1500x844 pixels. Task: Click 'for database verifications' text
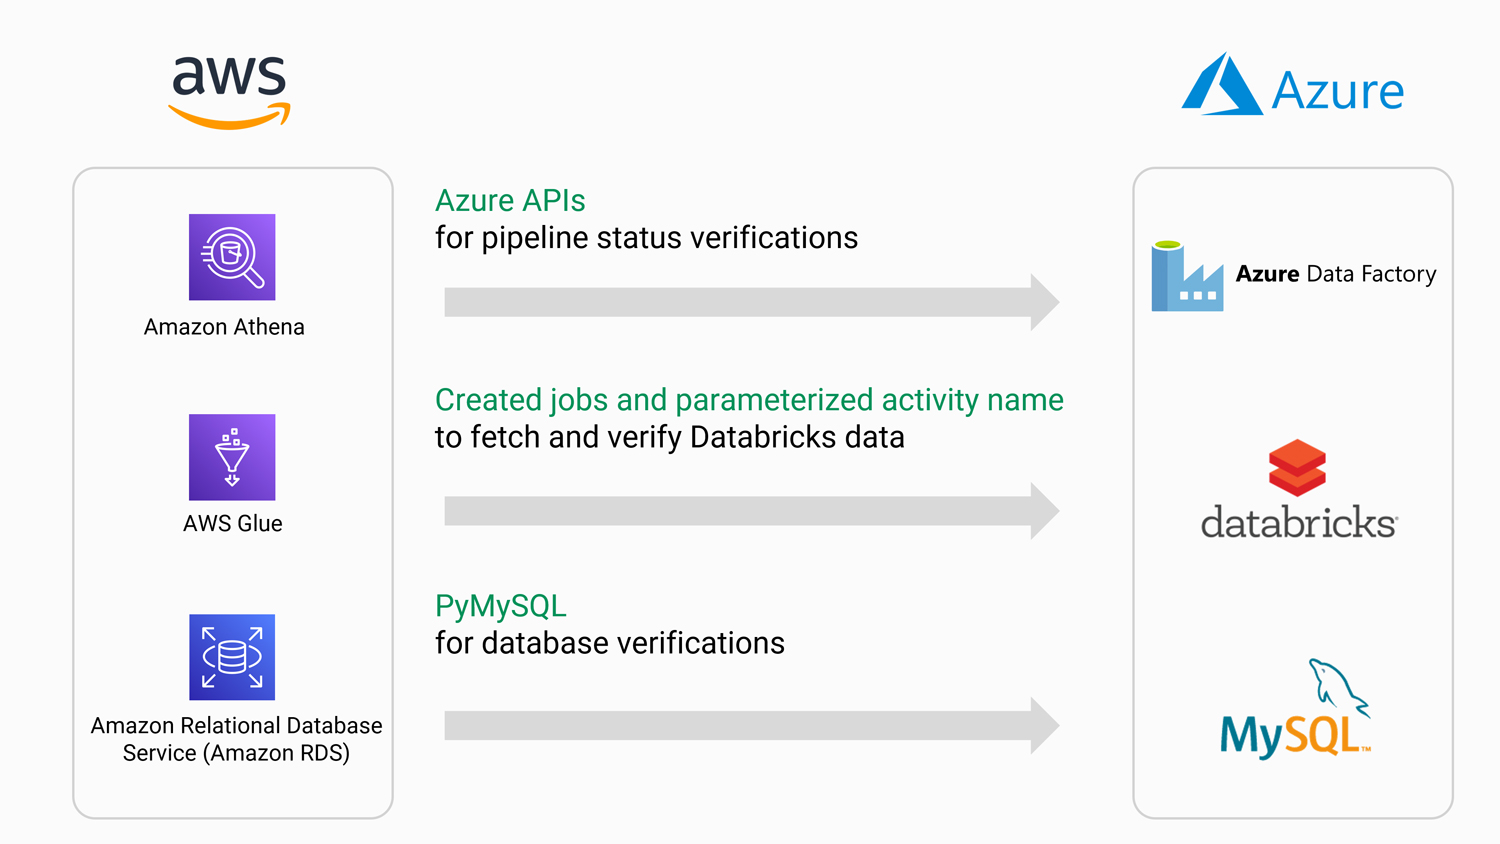point(609,643)
